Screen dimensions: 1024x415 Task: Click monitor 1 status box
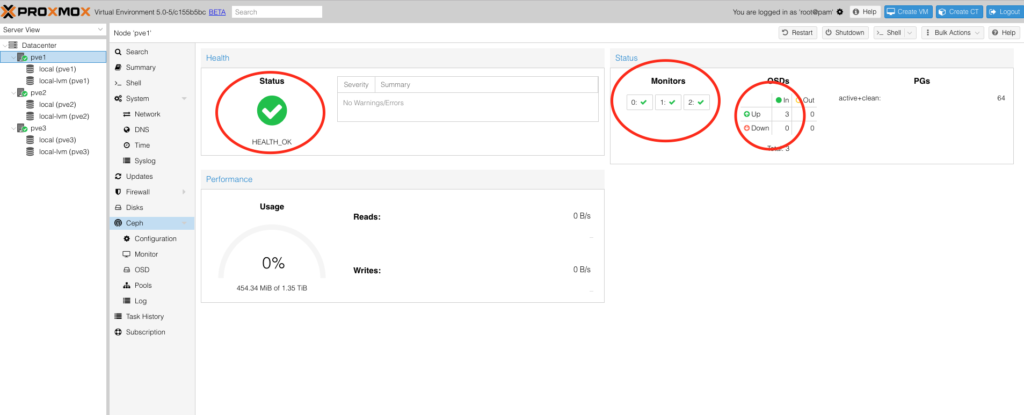coord(668,103)
